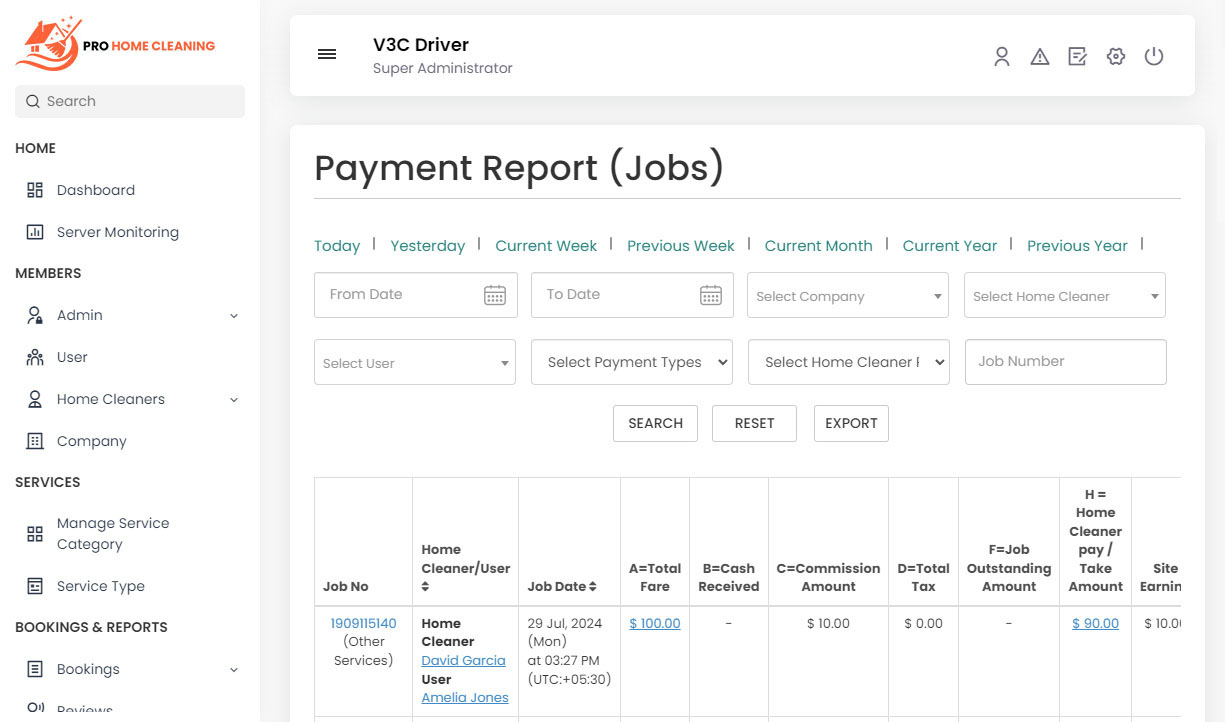Log out using the power icon
The width and height of the screenshot is (1225, 722).
pyautogui.click(x=1154, y=56)
